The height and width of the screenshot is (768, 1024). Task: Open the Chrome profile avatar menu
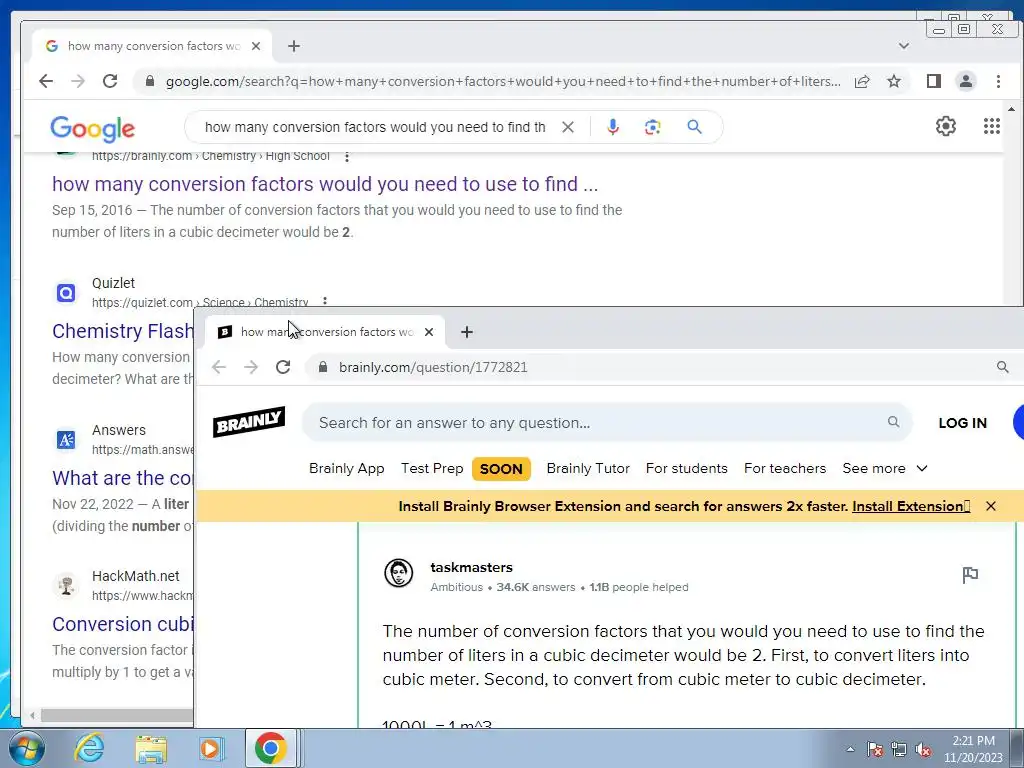(x=966, y=81)
